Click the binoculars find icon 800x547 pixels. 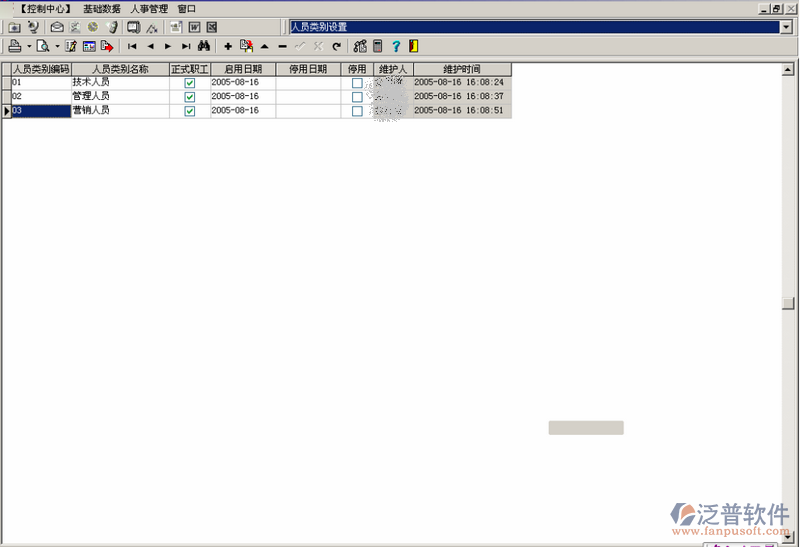click(x=204, y=46)
